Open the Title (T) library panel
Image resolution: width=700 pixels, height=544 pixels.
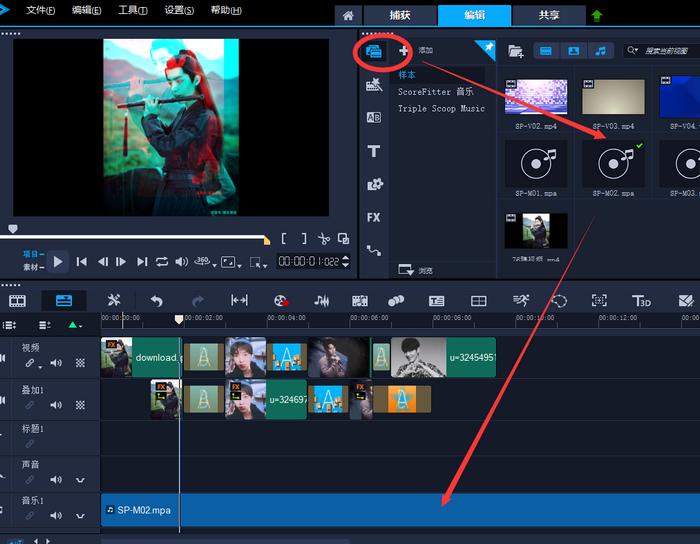point(374,151)
